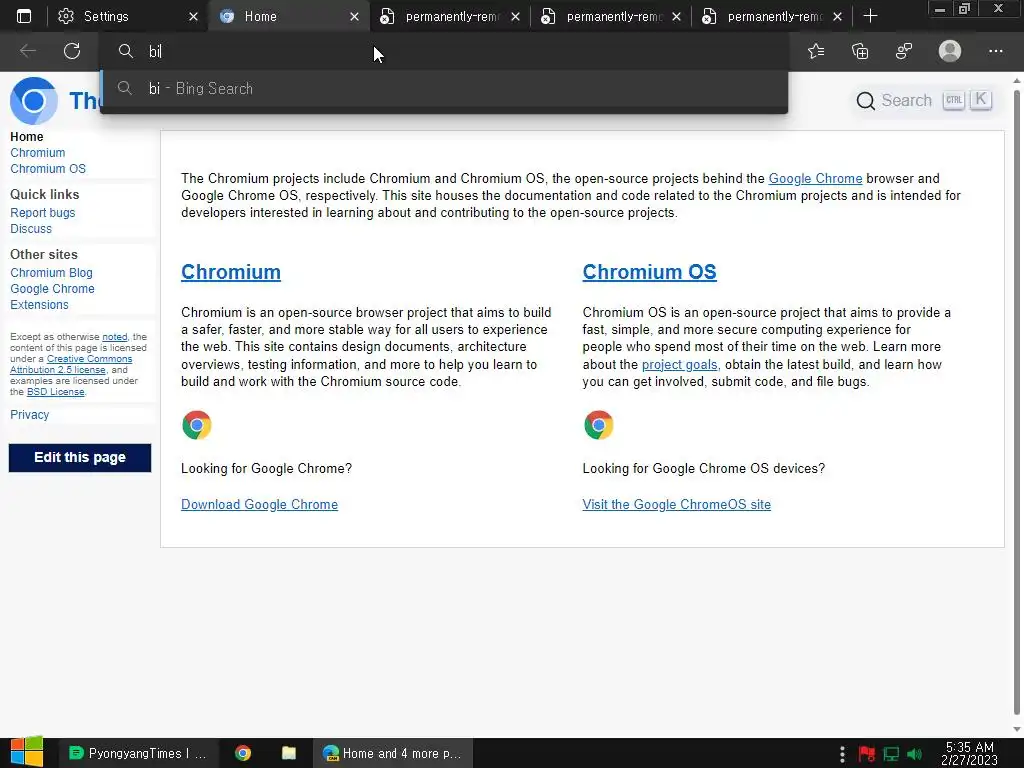Open Download Google Chrome link
Viewport: 1024px width, 768px height.
click(x=259, y=504)
